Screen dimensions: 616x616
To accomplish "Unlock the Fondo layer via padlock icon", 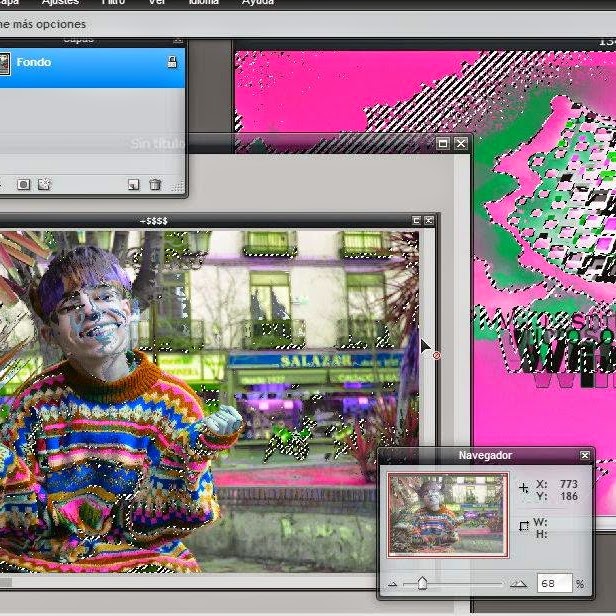I will (172, 63).
